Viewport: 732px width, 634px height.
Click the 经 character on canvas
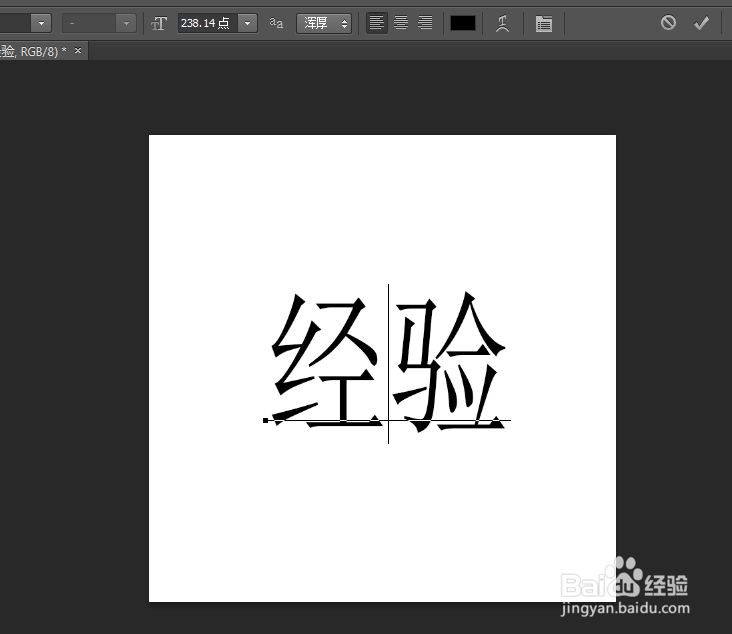point(327,360)
